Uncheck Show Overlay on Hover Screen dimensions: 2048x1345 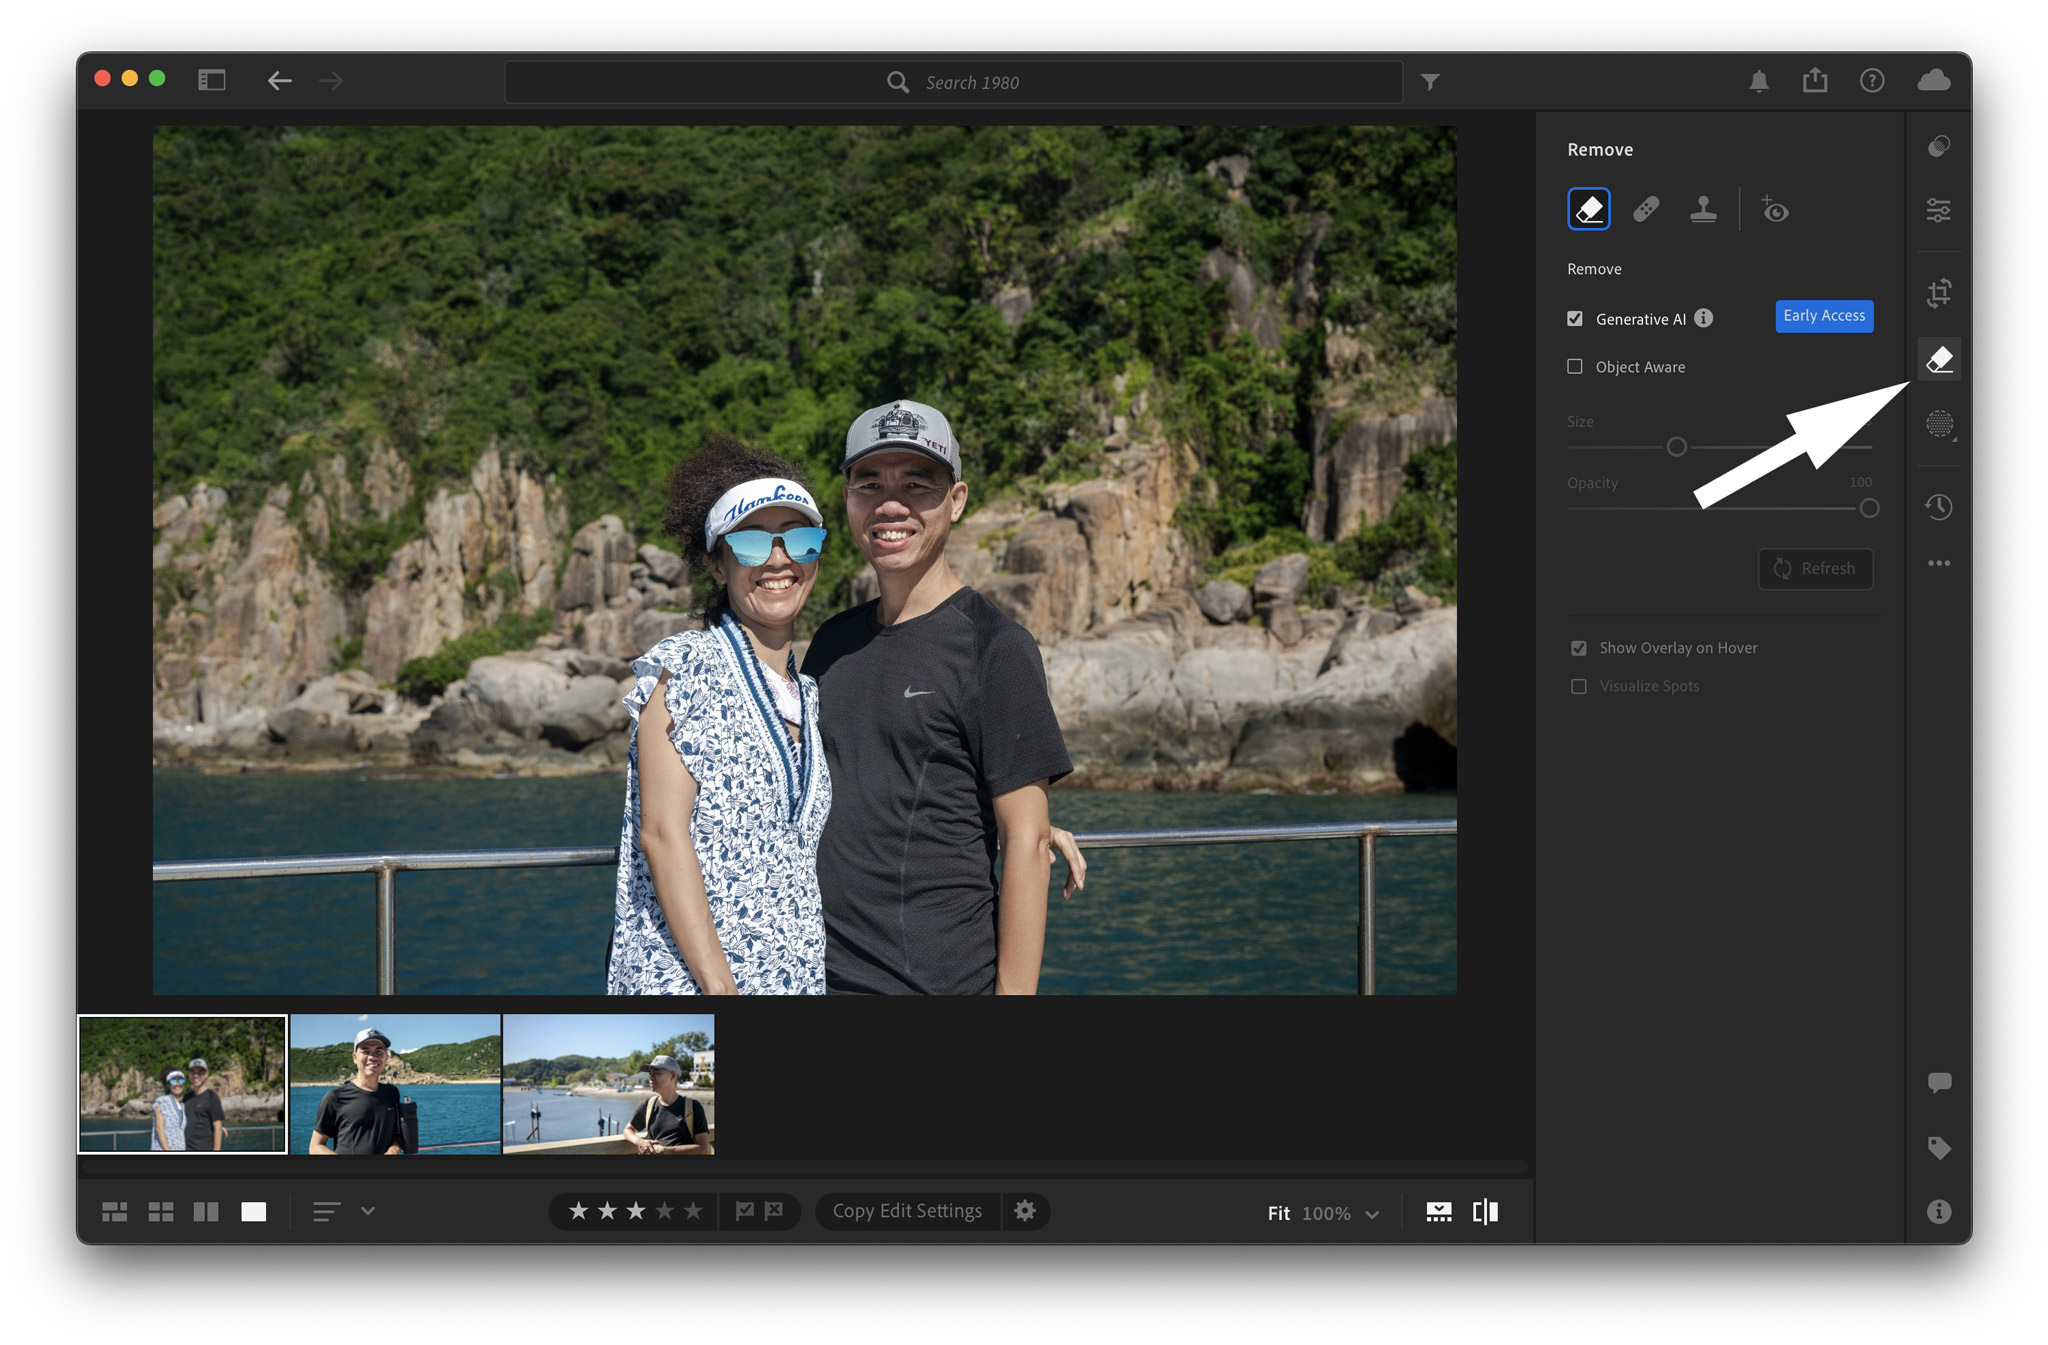click(1579, 648)
